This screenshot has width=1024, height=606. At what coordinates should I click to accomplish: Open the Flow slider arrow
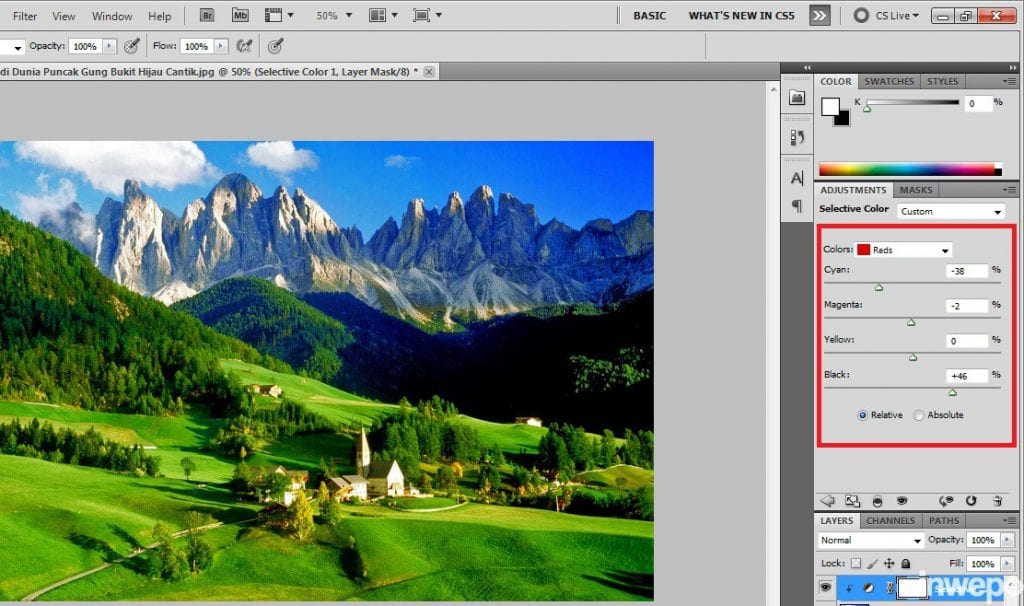click(221, 46)
